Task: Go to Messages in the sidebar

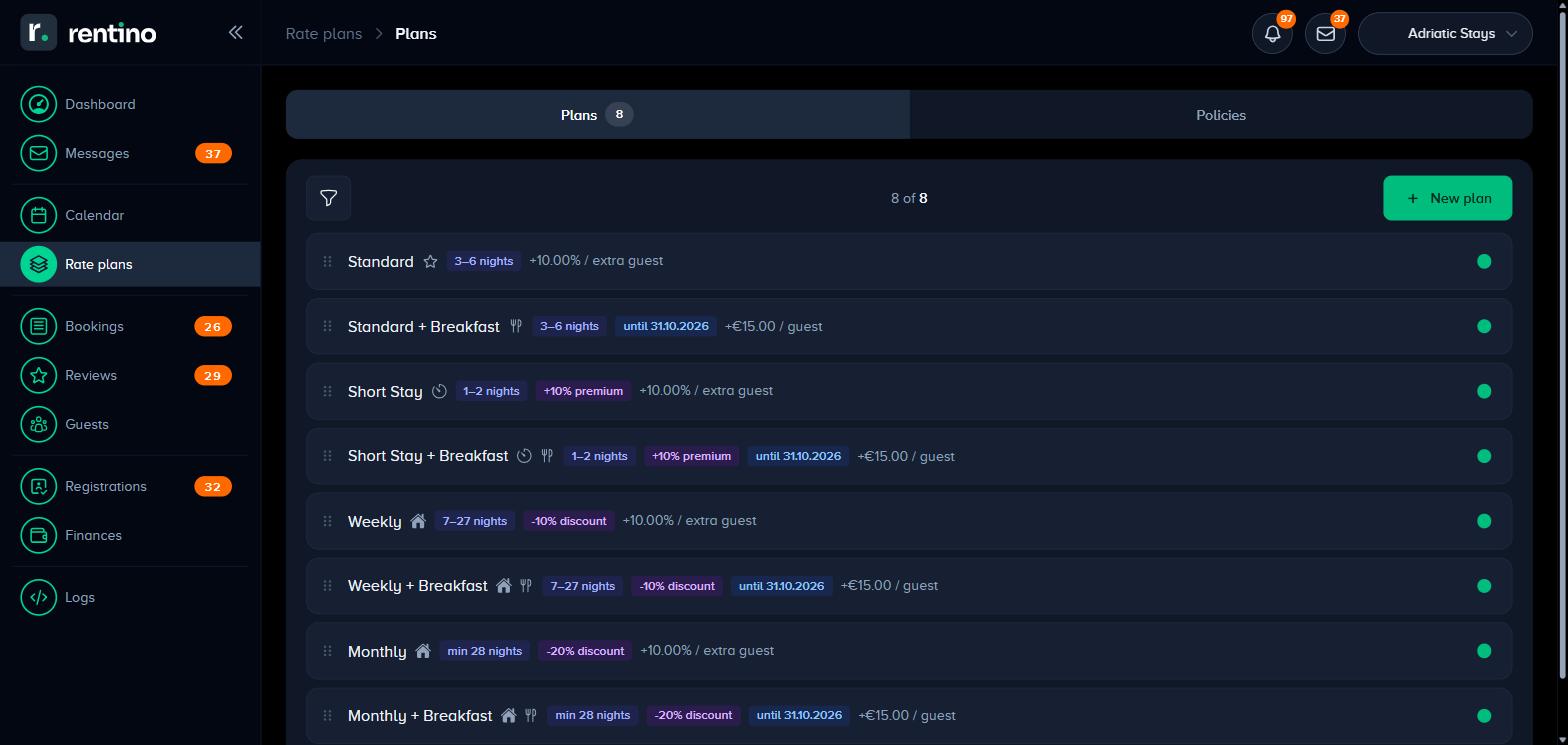Action: tap(130, 153)
